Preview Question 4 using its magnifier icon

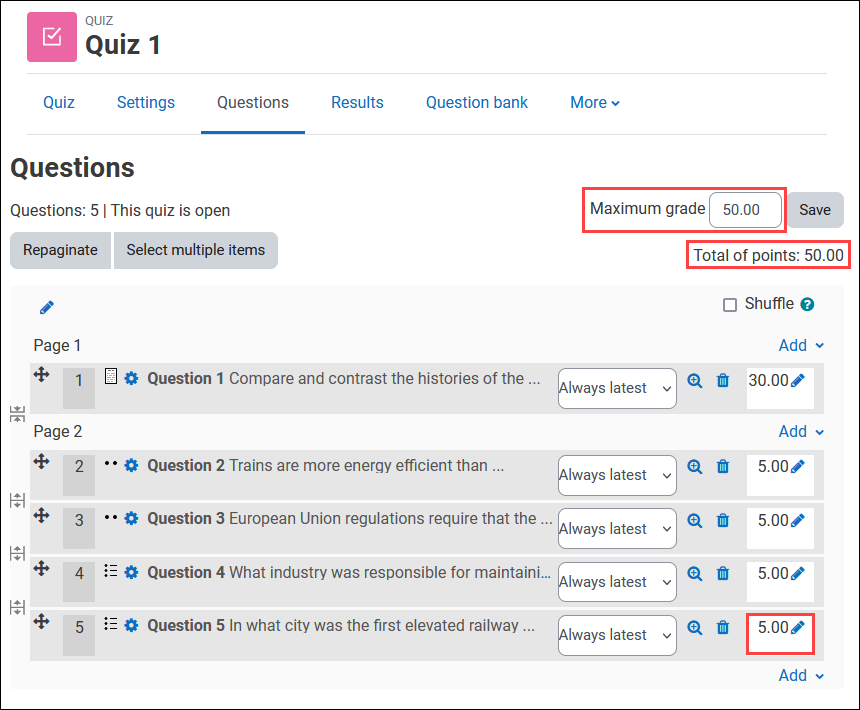coord(695,573)
